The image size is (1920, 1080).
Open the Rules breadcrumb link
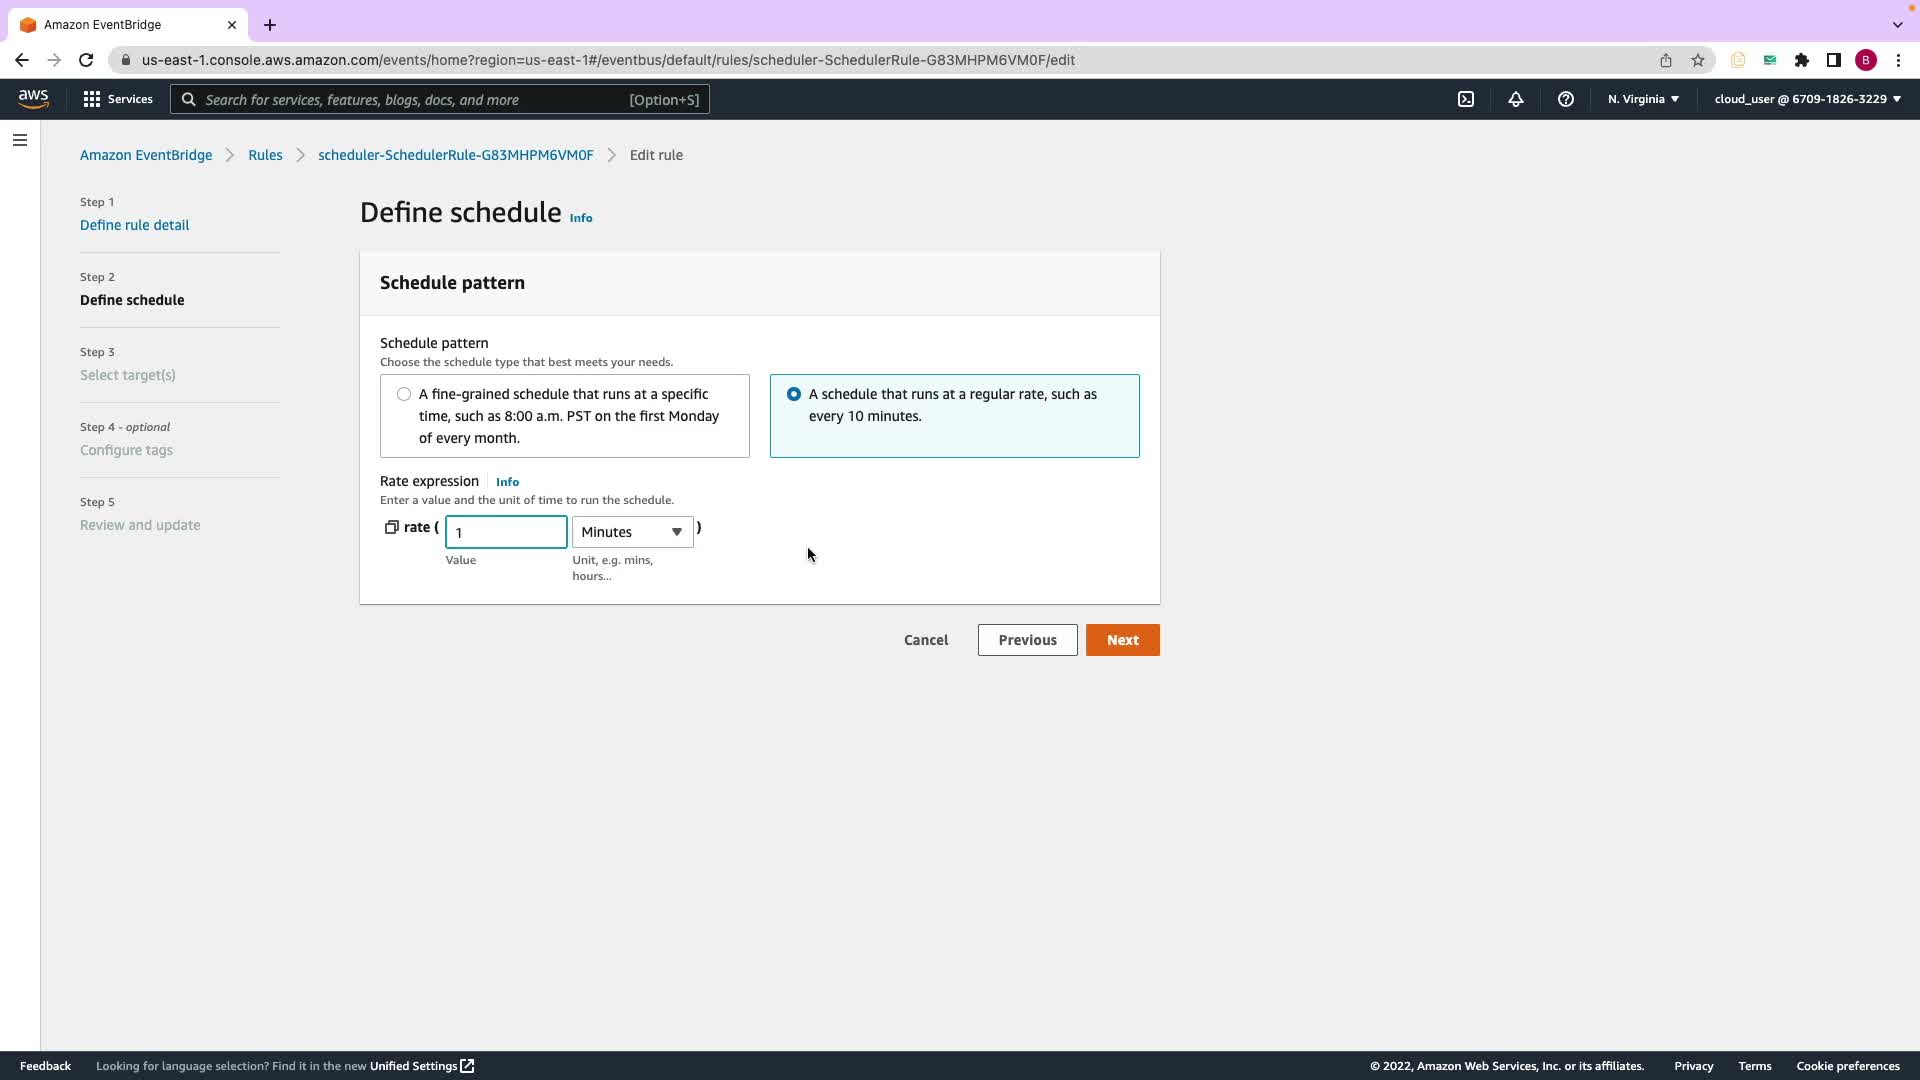265,155
